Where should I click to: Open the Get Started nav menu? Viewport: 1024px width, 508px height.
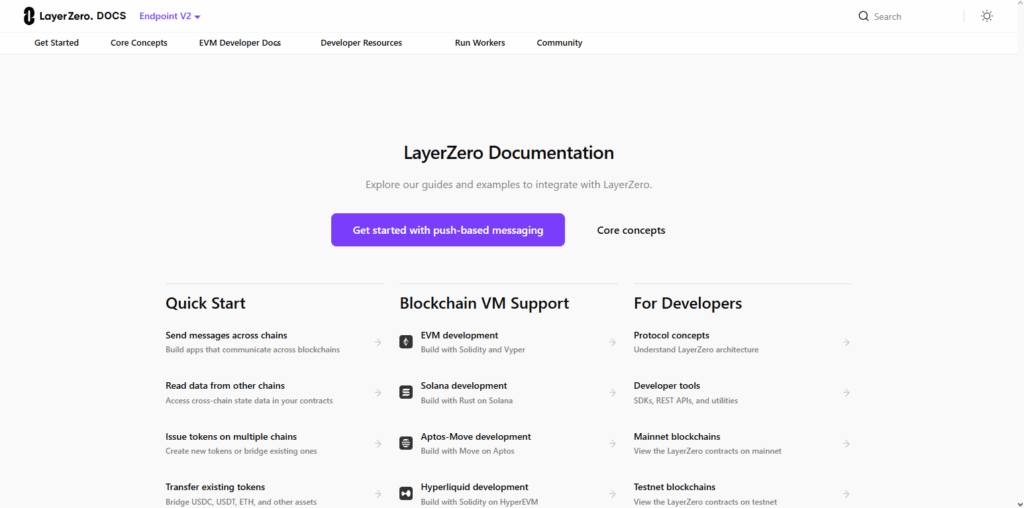pyautogui.click(x=56, y=42)
